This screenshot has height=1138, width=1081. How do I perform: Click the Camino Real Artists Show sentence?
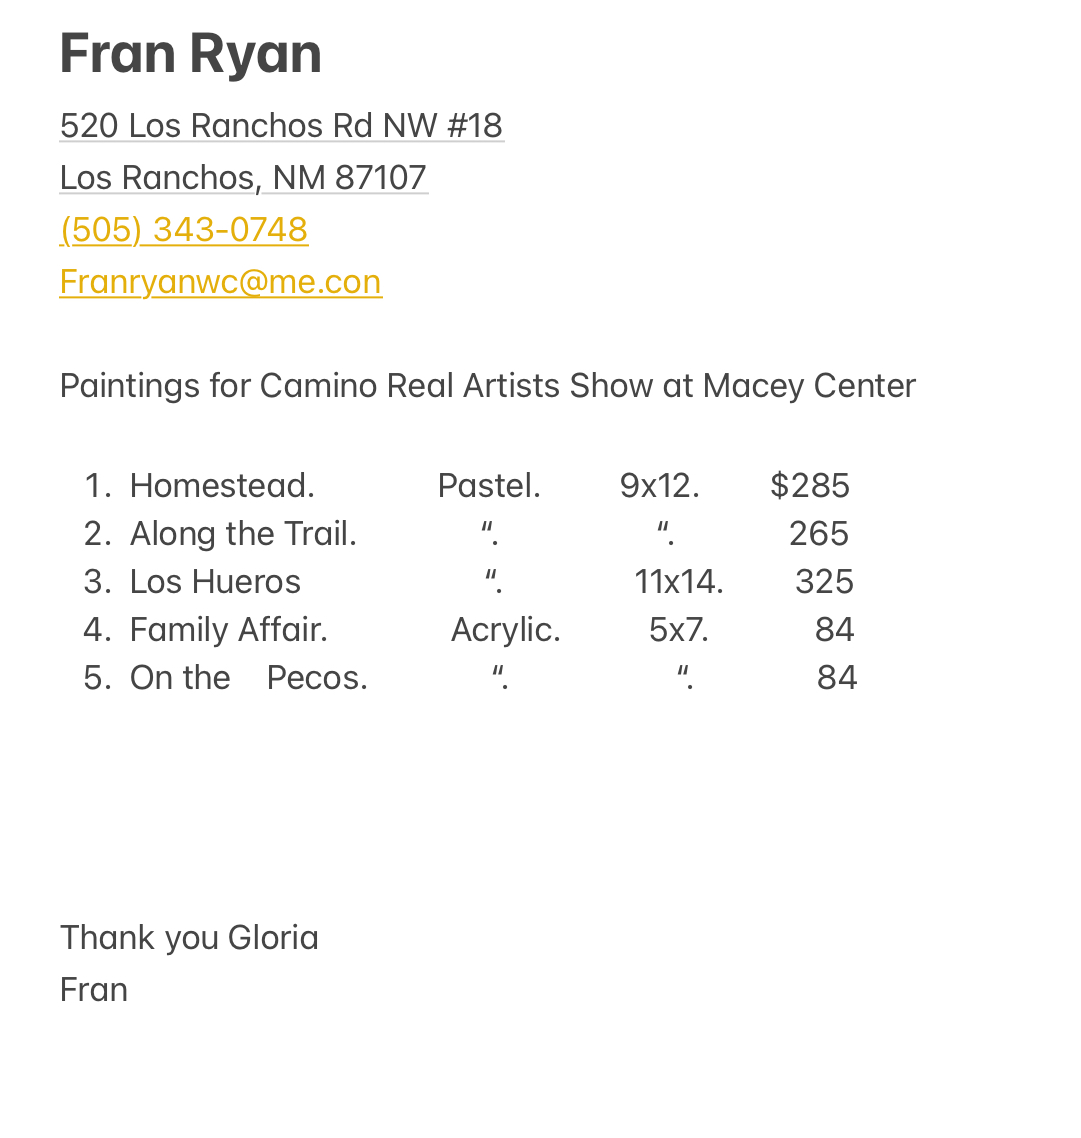[487, 386]
